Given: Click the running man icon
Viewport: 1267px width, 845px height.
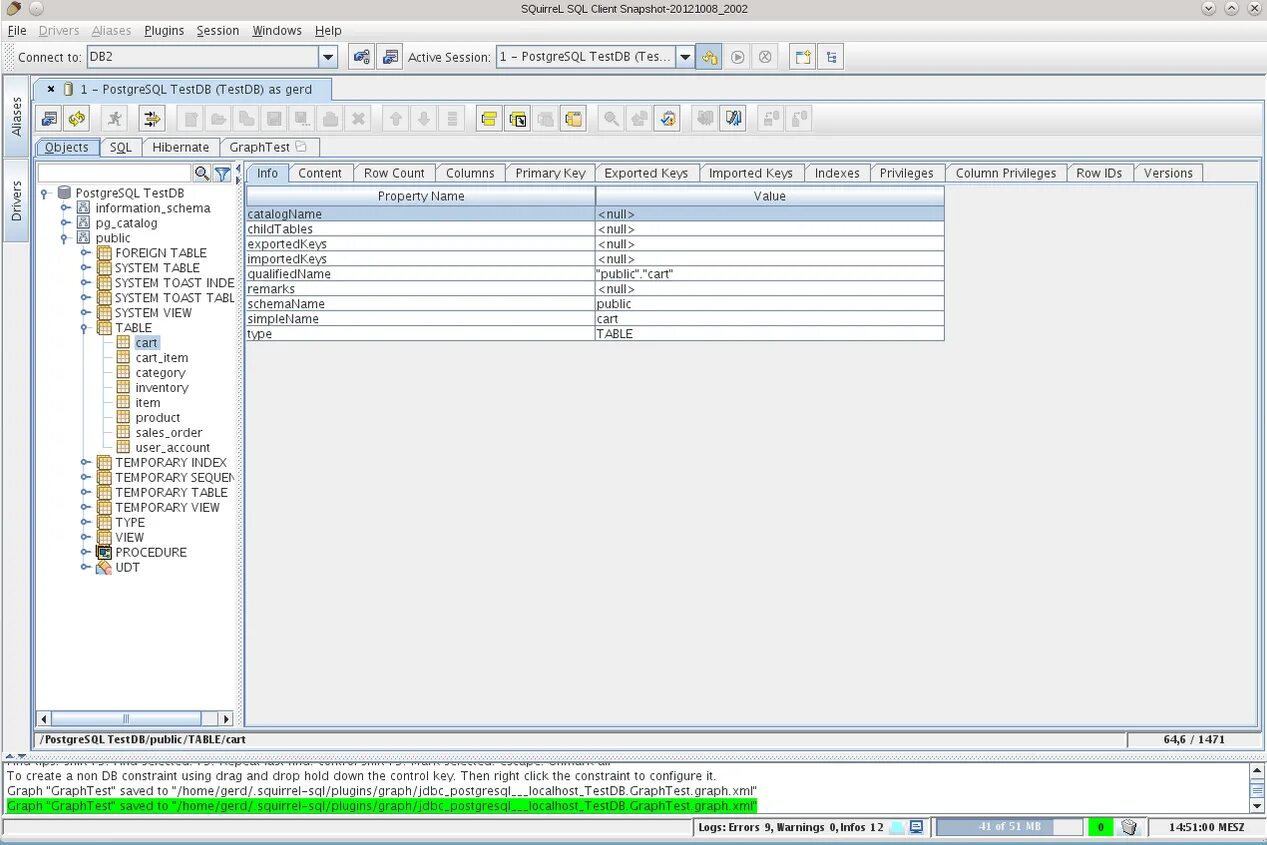Looking at the screenshot, I should point(115,119).
